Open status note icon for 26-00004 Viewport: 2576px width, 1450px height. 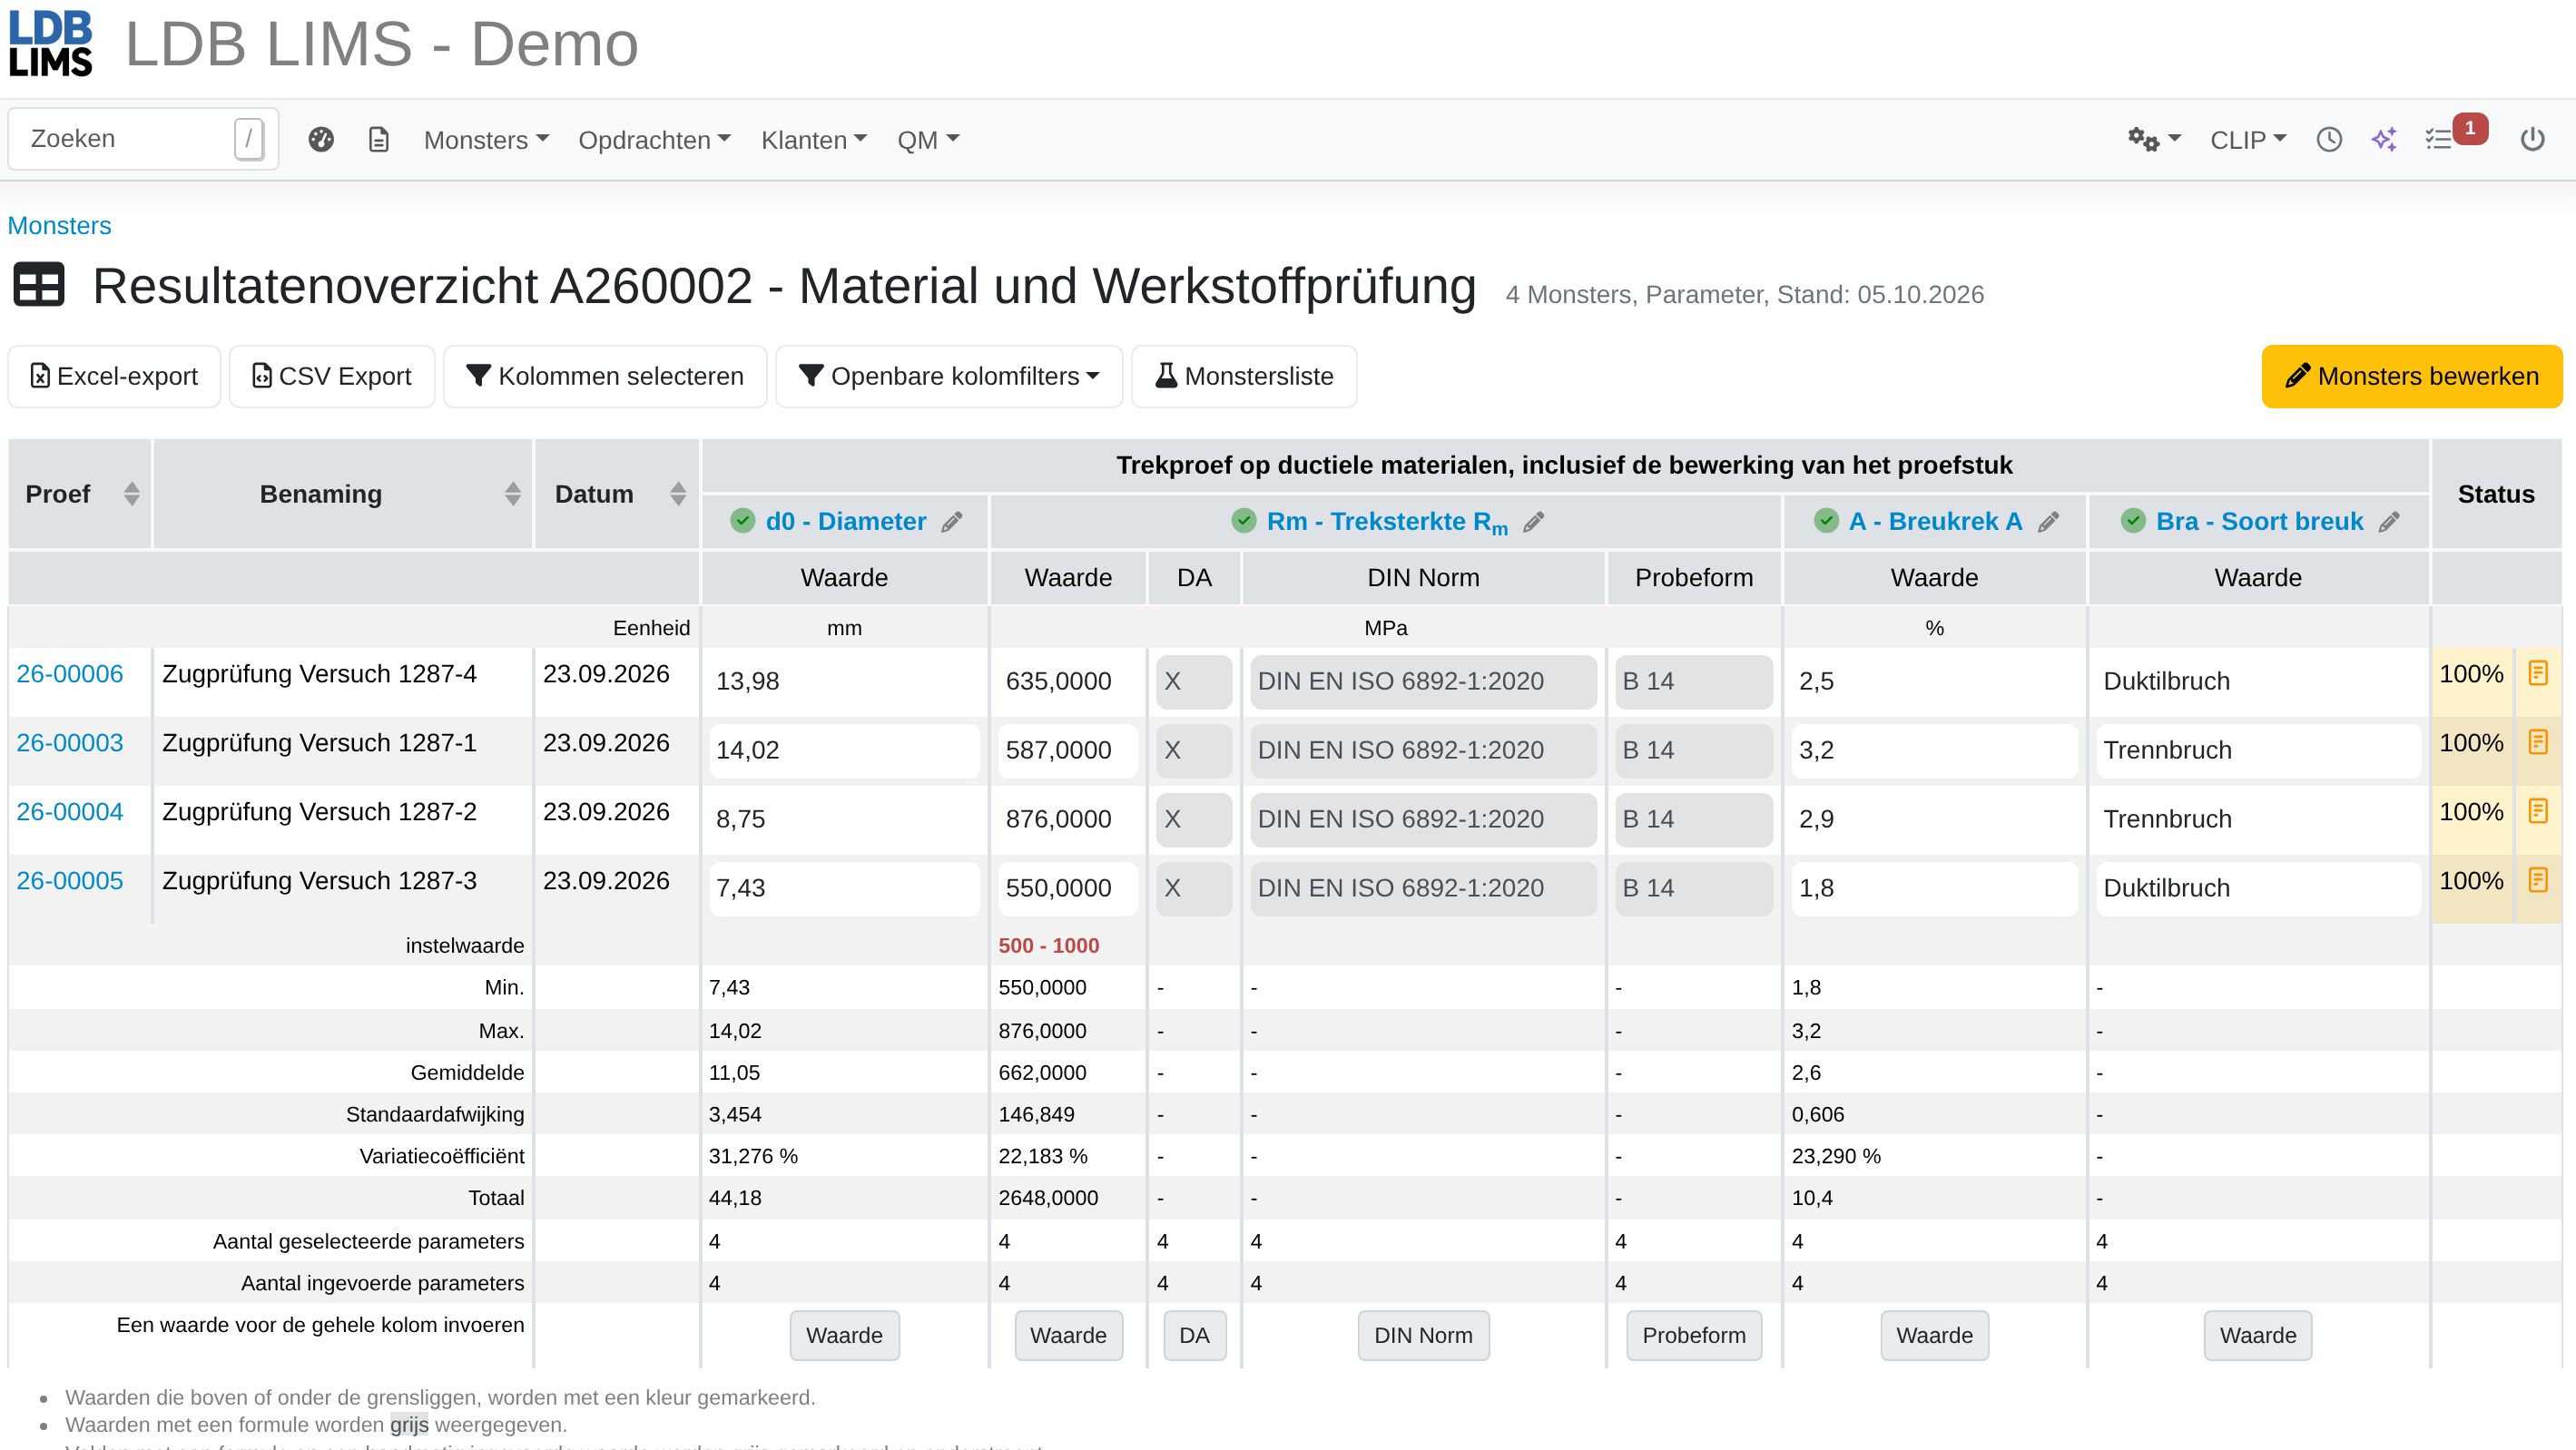[x=2538, y=812]
